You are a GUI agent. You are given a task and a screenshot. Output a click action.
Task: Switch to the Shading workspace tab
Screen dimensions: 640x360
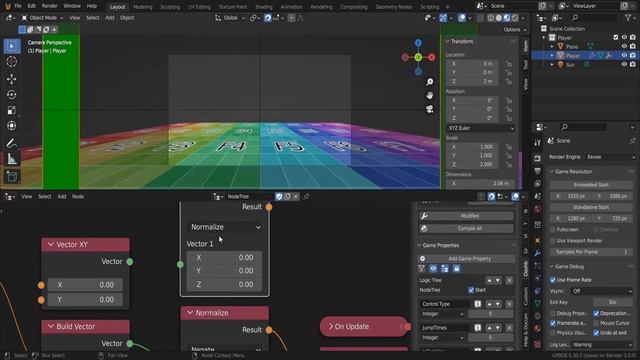tap(264, 7)
